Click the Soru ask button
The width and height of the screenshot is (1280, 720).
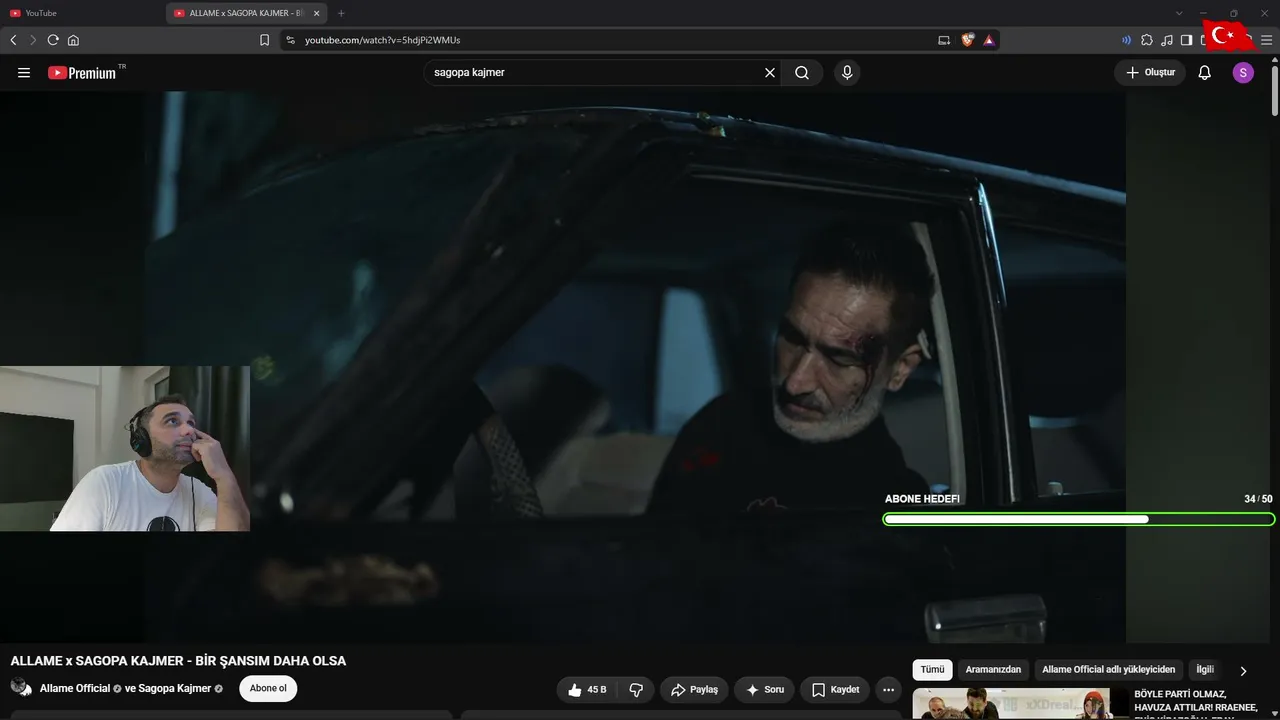pos(765,690)
